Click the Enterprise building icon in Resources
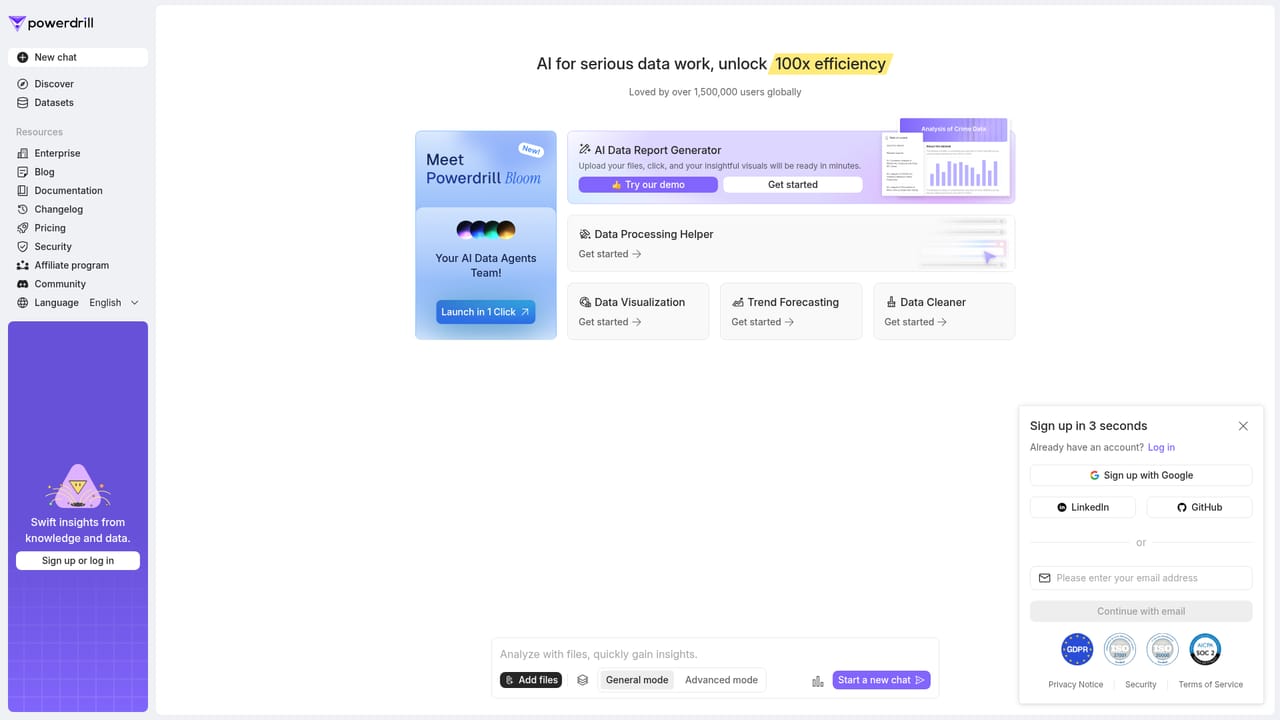 click(23, 153)
